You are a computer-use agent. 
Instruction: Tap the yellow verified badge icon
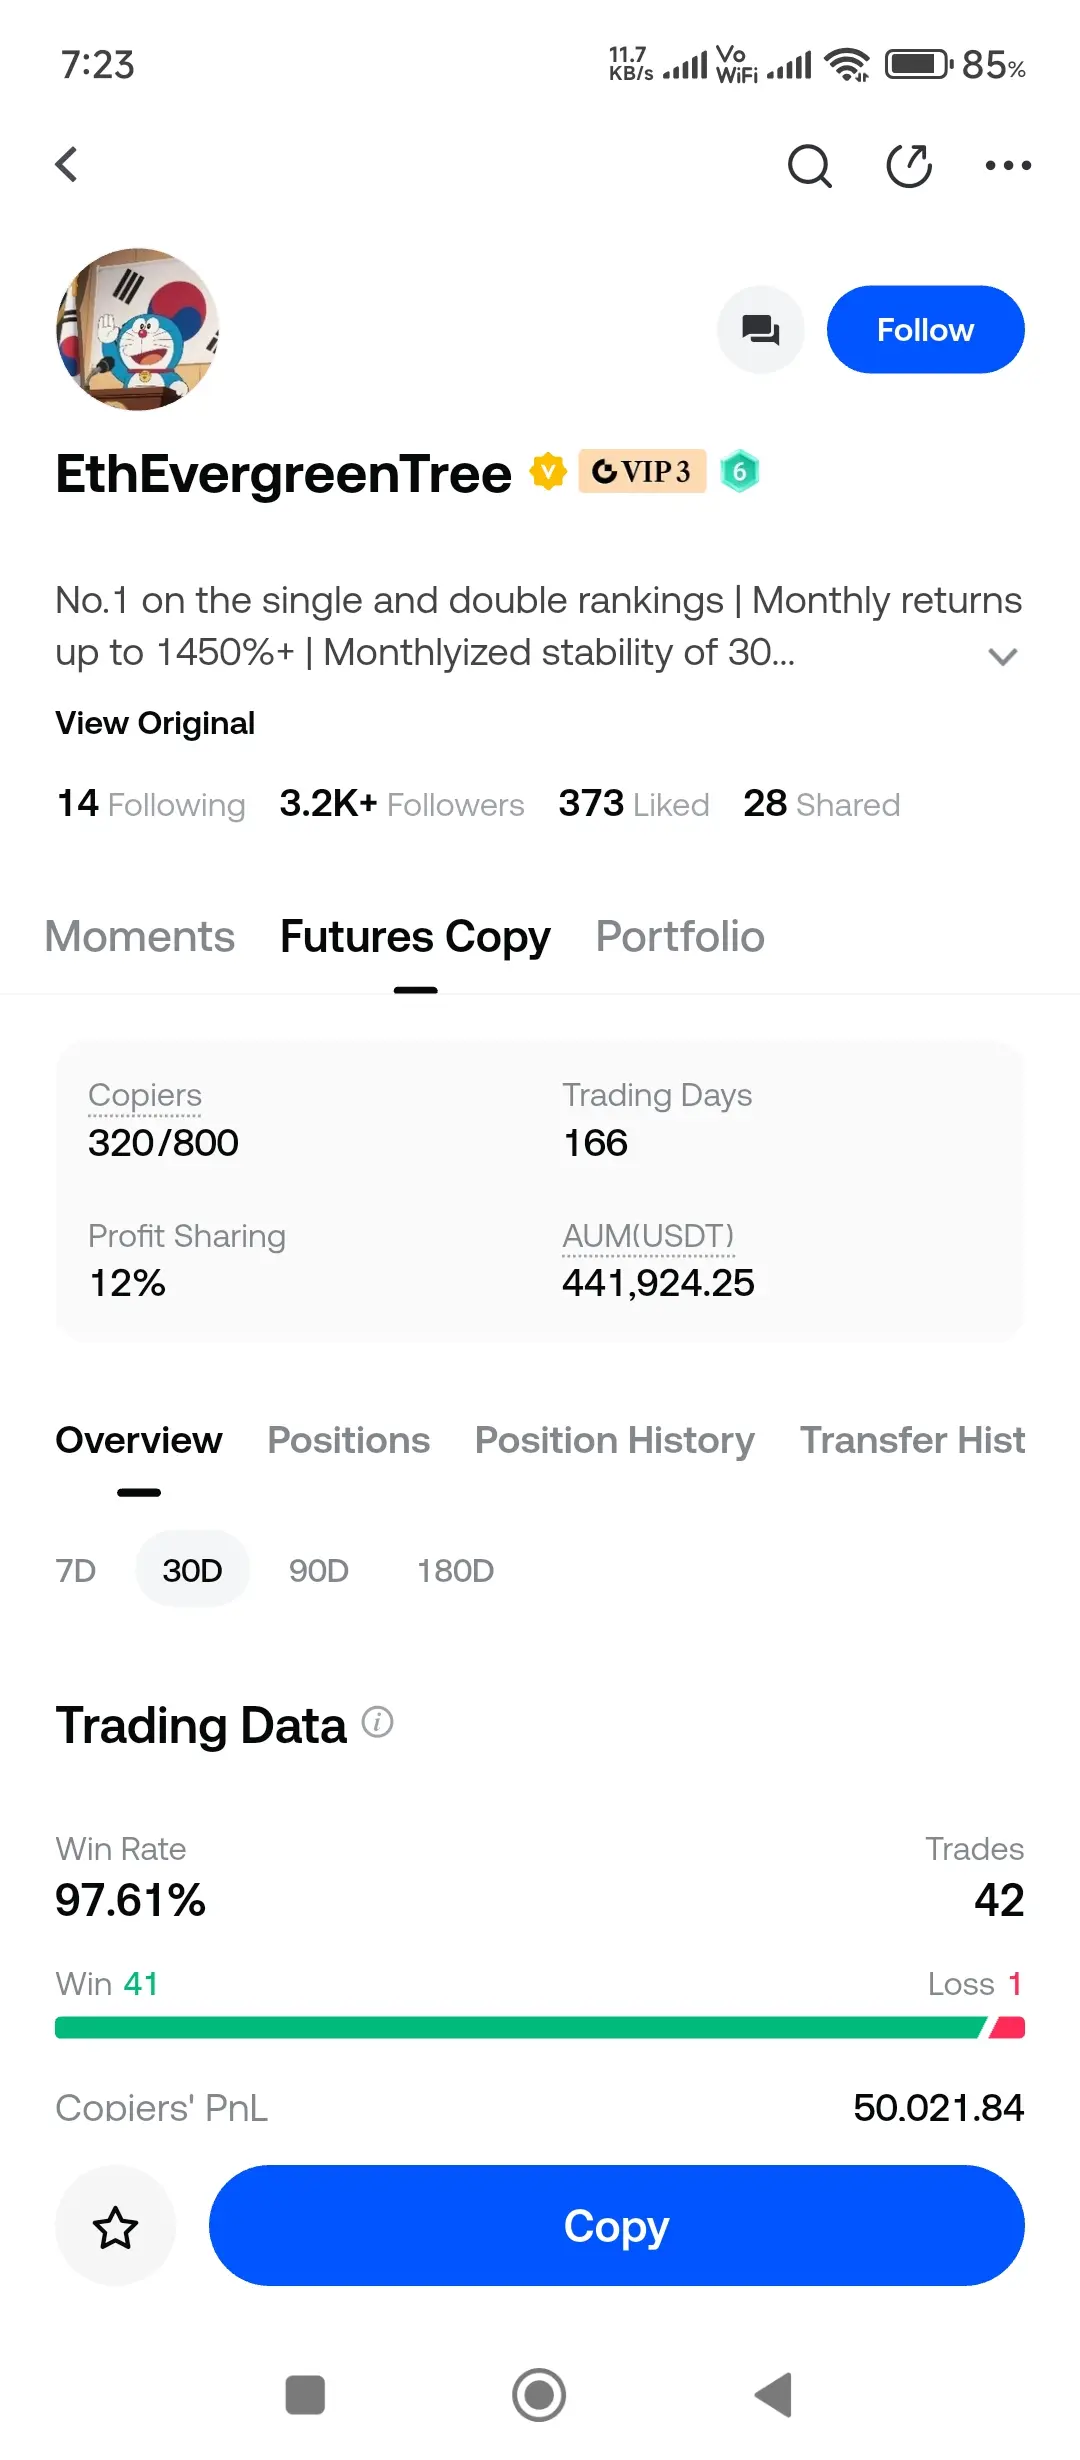(x=548, y=471)
